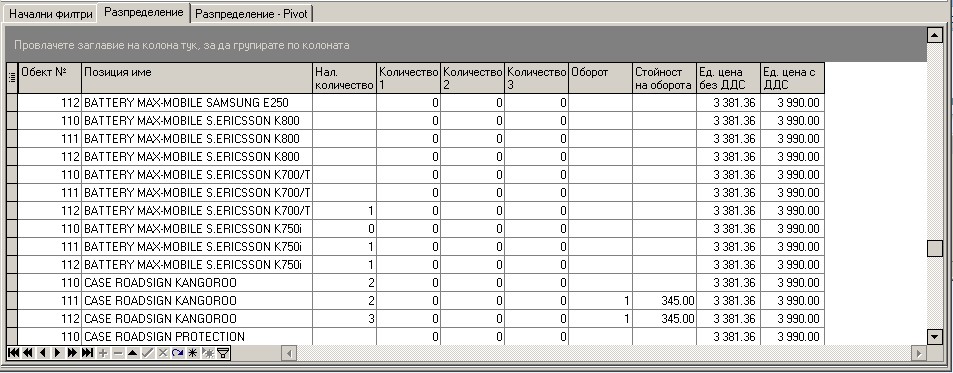Select object 110 S.ERICSSON K800 name cell
Viewport: 953px width, 373px height.
pyautogui.click(x=197, y=121)
